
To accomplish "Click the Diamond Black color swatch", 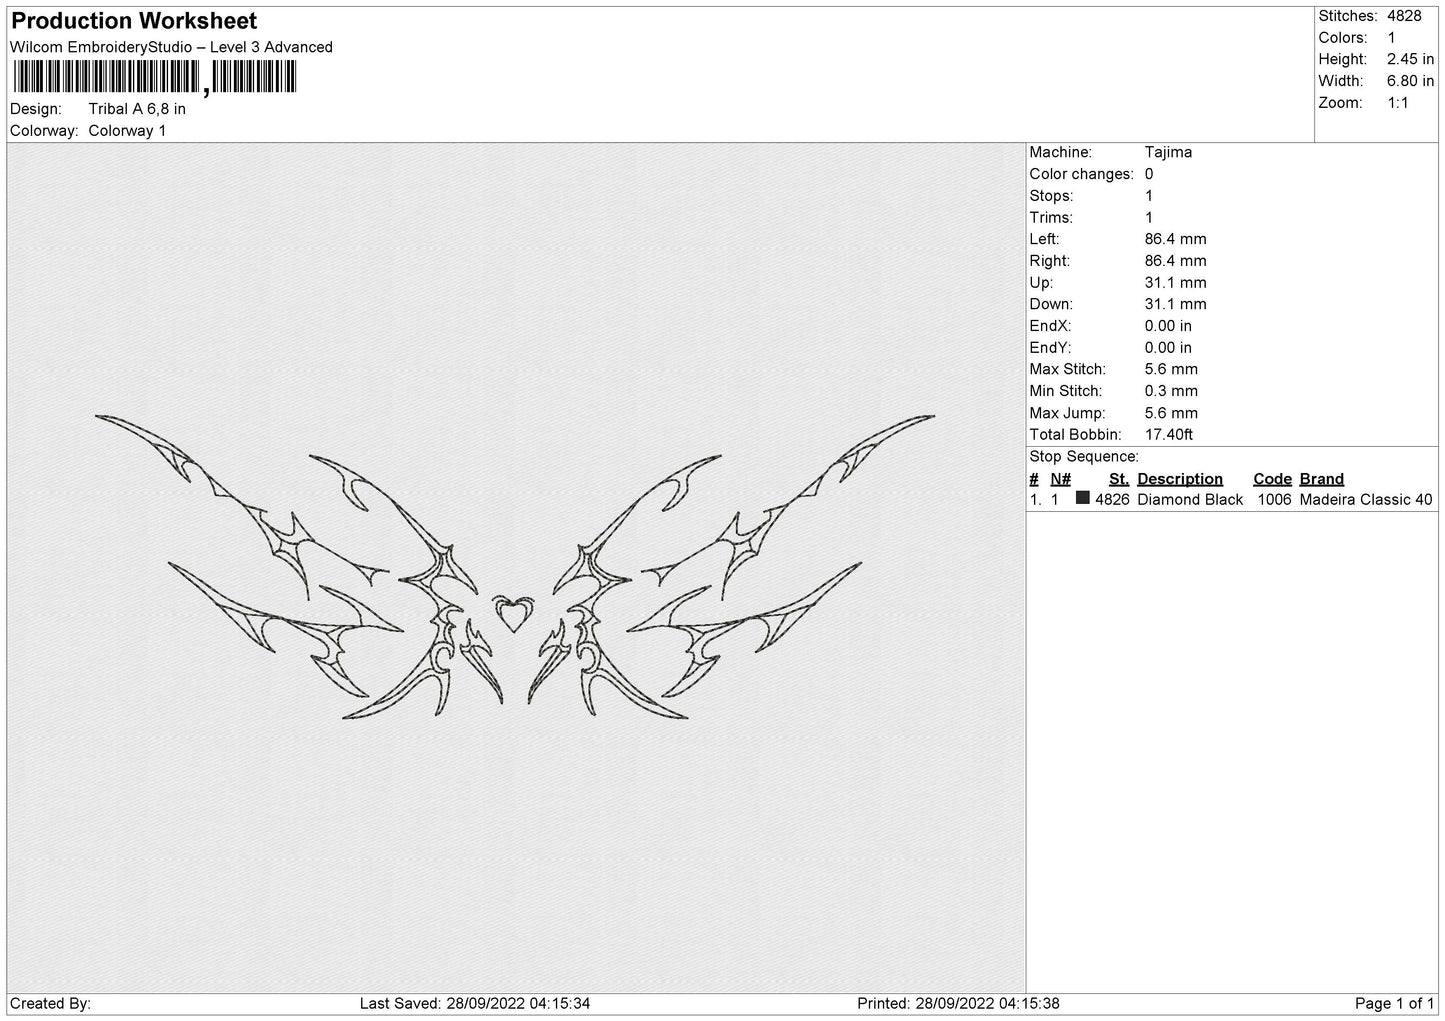I will (1083, 498).
